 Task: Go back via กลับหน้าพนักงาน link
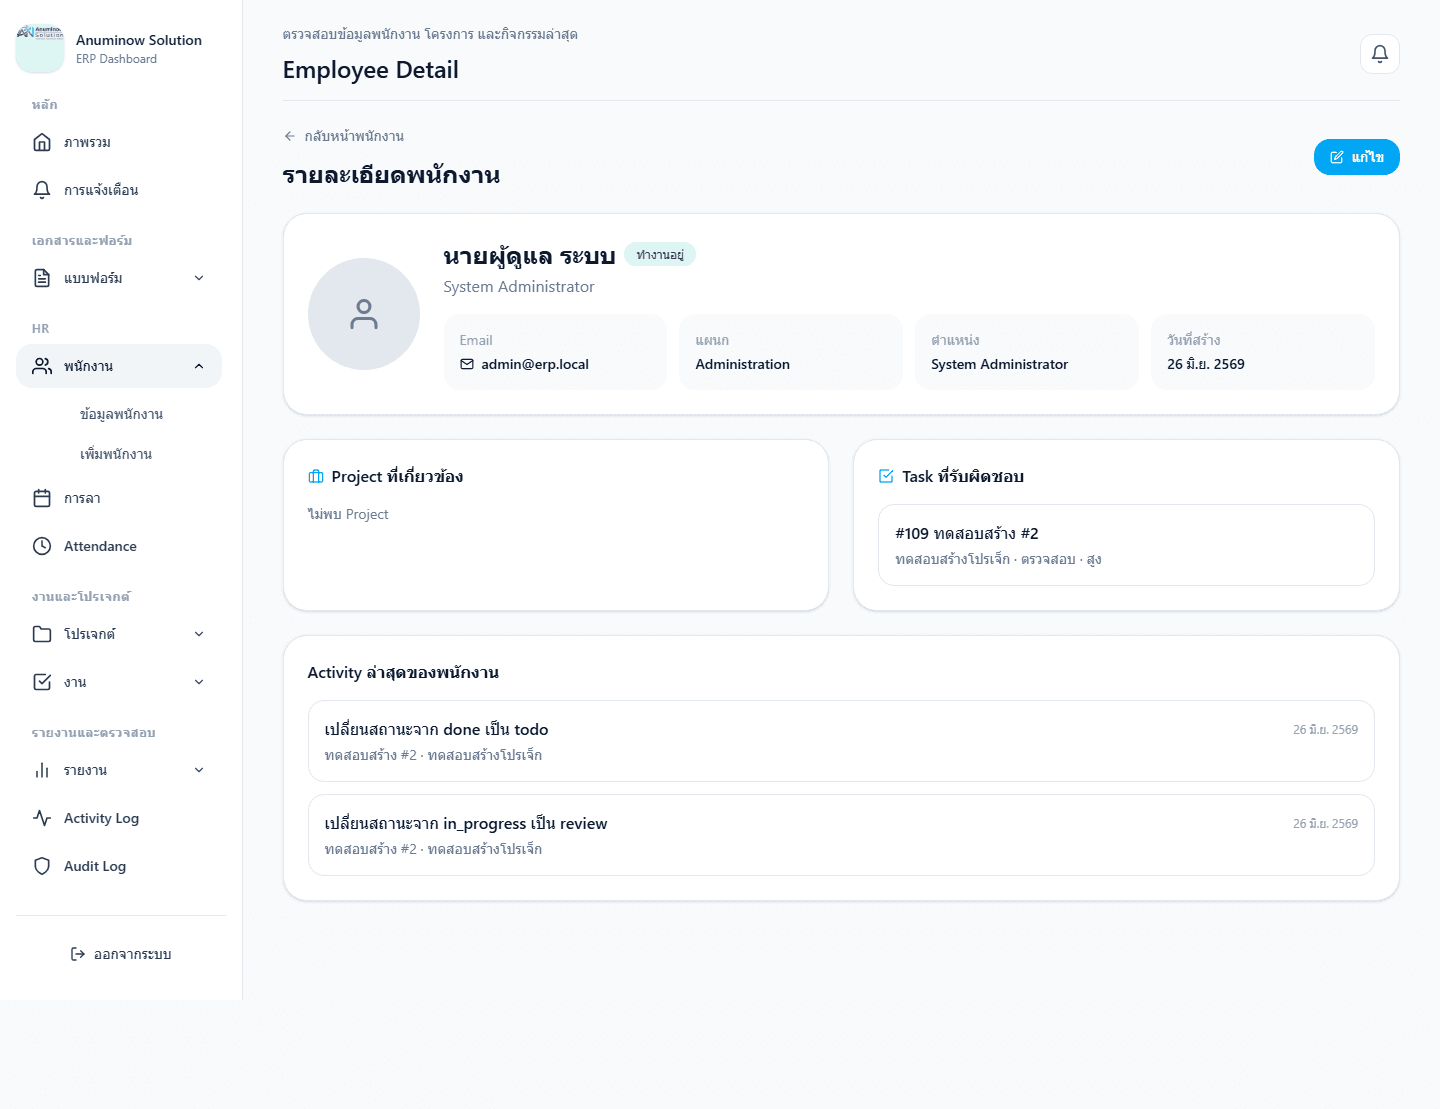click(344, 136)
